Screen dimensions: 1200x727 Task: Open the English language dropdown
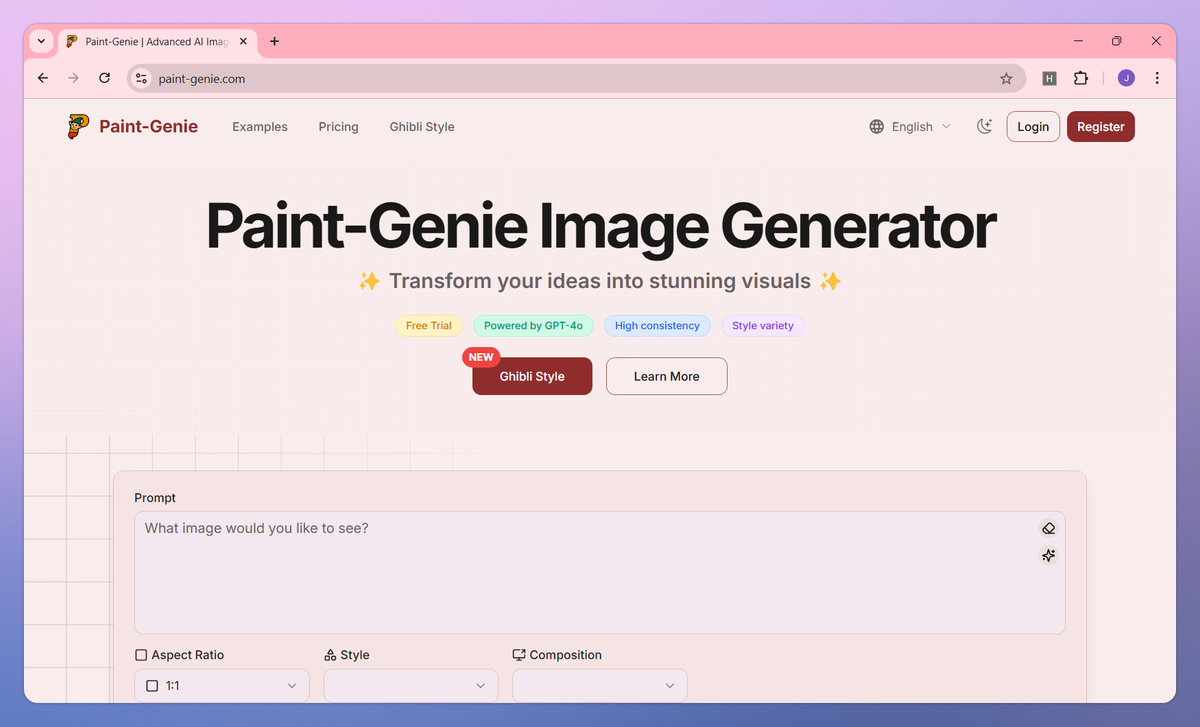click(911, 127)
